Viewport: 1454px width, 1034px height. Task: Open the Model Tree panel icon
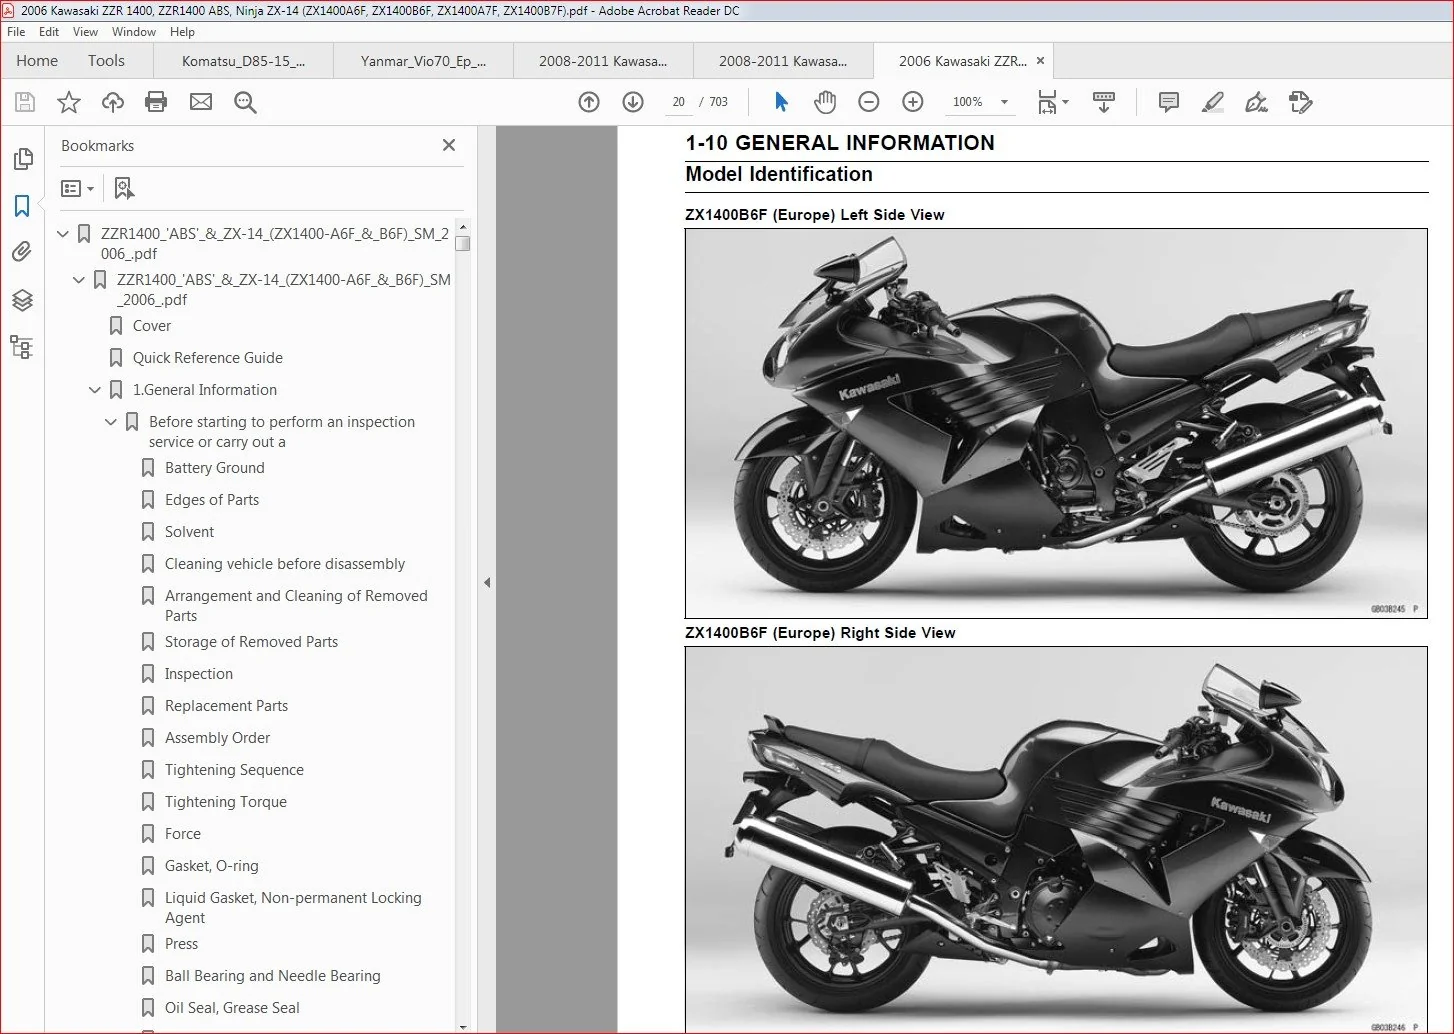point(22,347)
